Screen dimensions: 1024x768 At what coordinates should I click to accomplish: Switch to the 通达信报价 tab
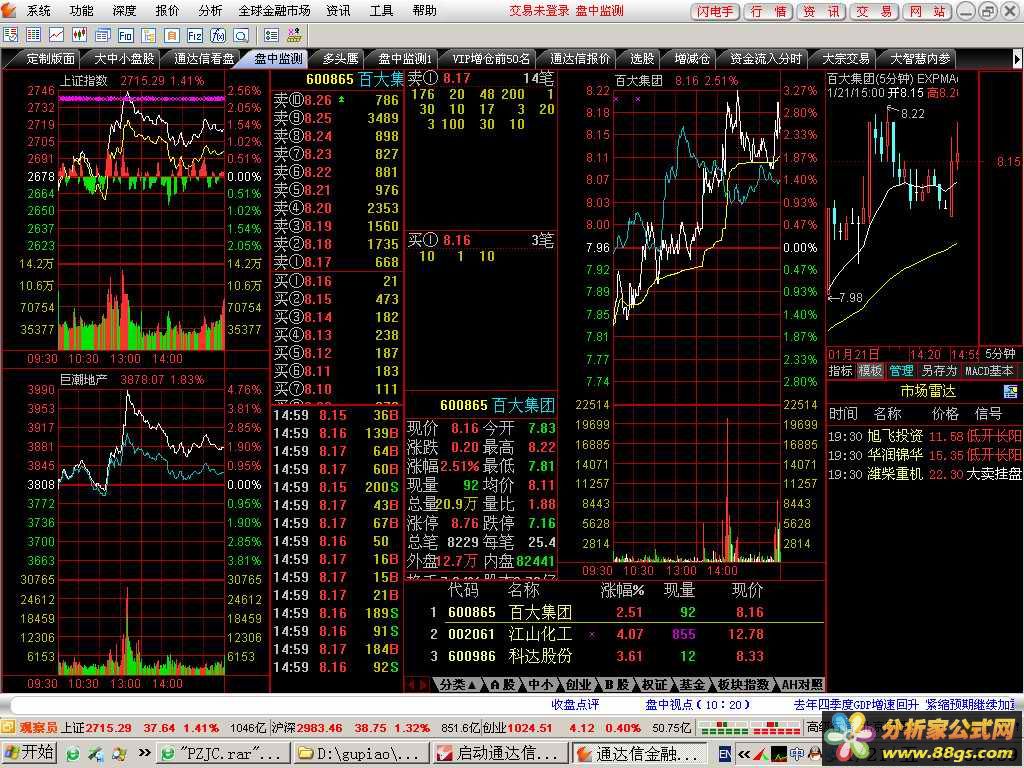(580, 59)
